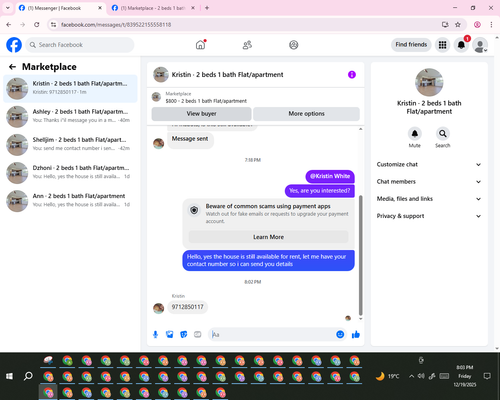
Task: Open the Dzhoni conversation in the list
Action: (x=70, y=173)
